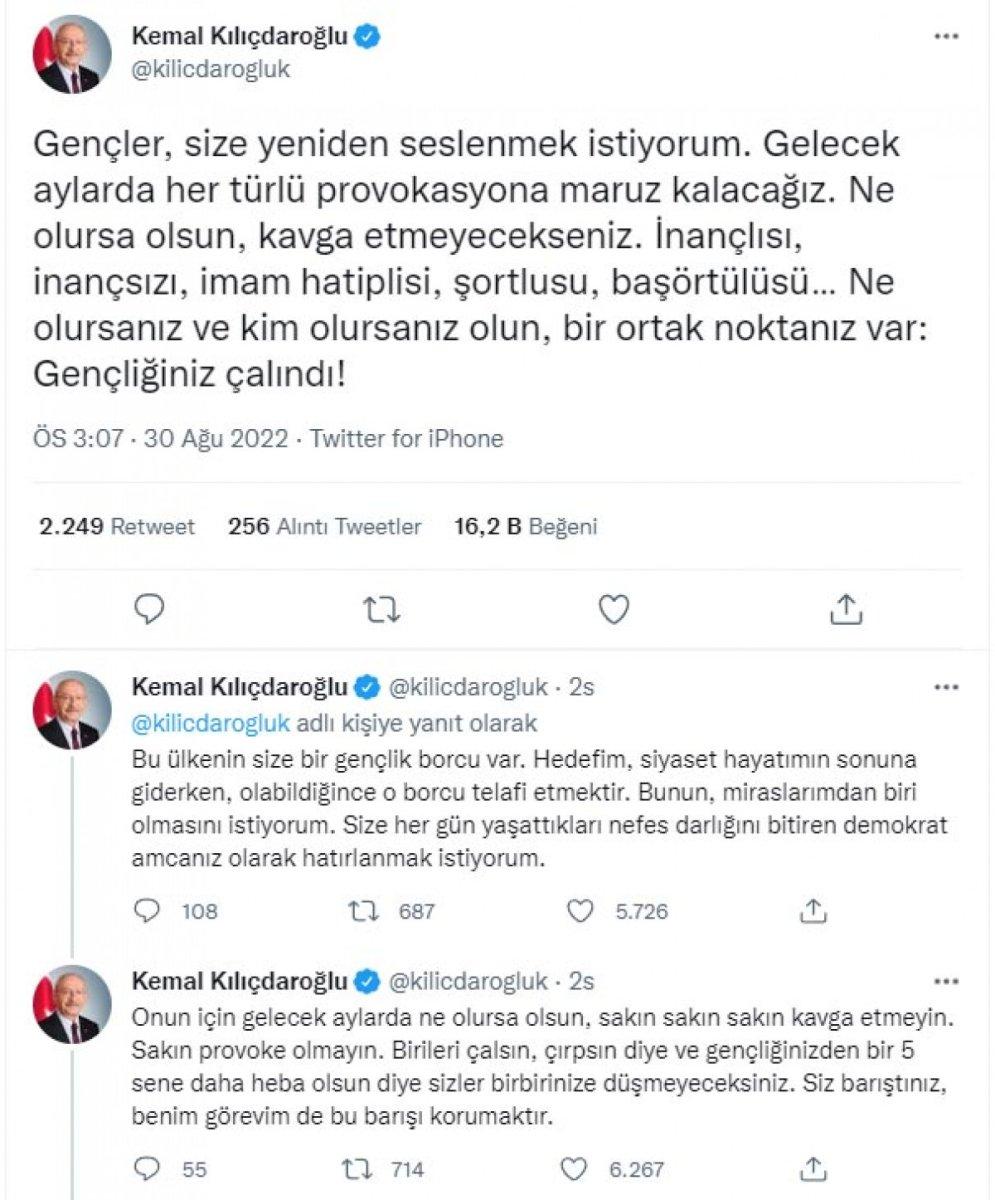Screen dimensions: 995x1200
Task: Reply to the main tweet
Action: [148, 606]
